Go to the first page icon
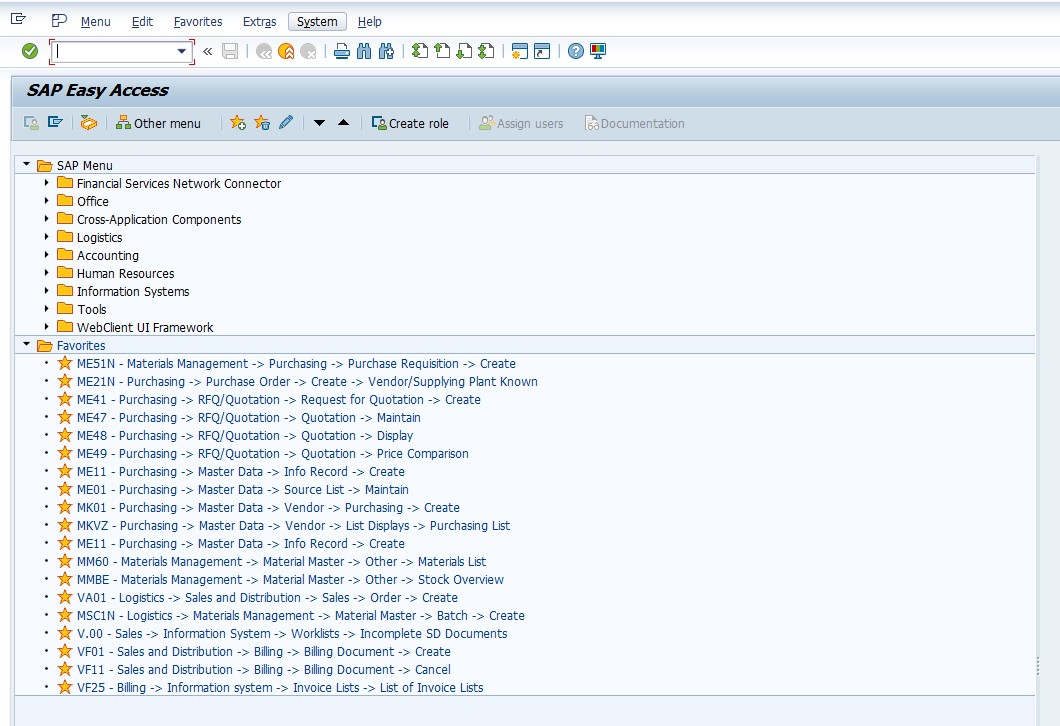This screenshot has width=1060, height=726. (x=420, y=51)
